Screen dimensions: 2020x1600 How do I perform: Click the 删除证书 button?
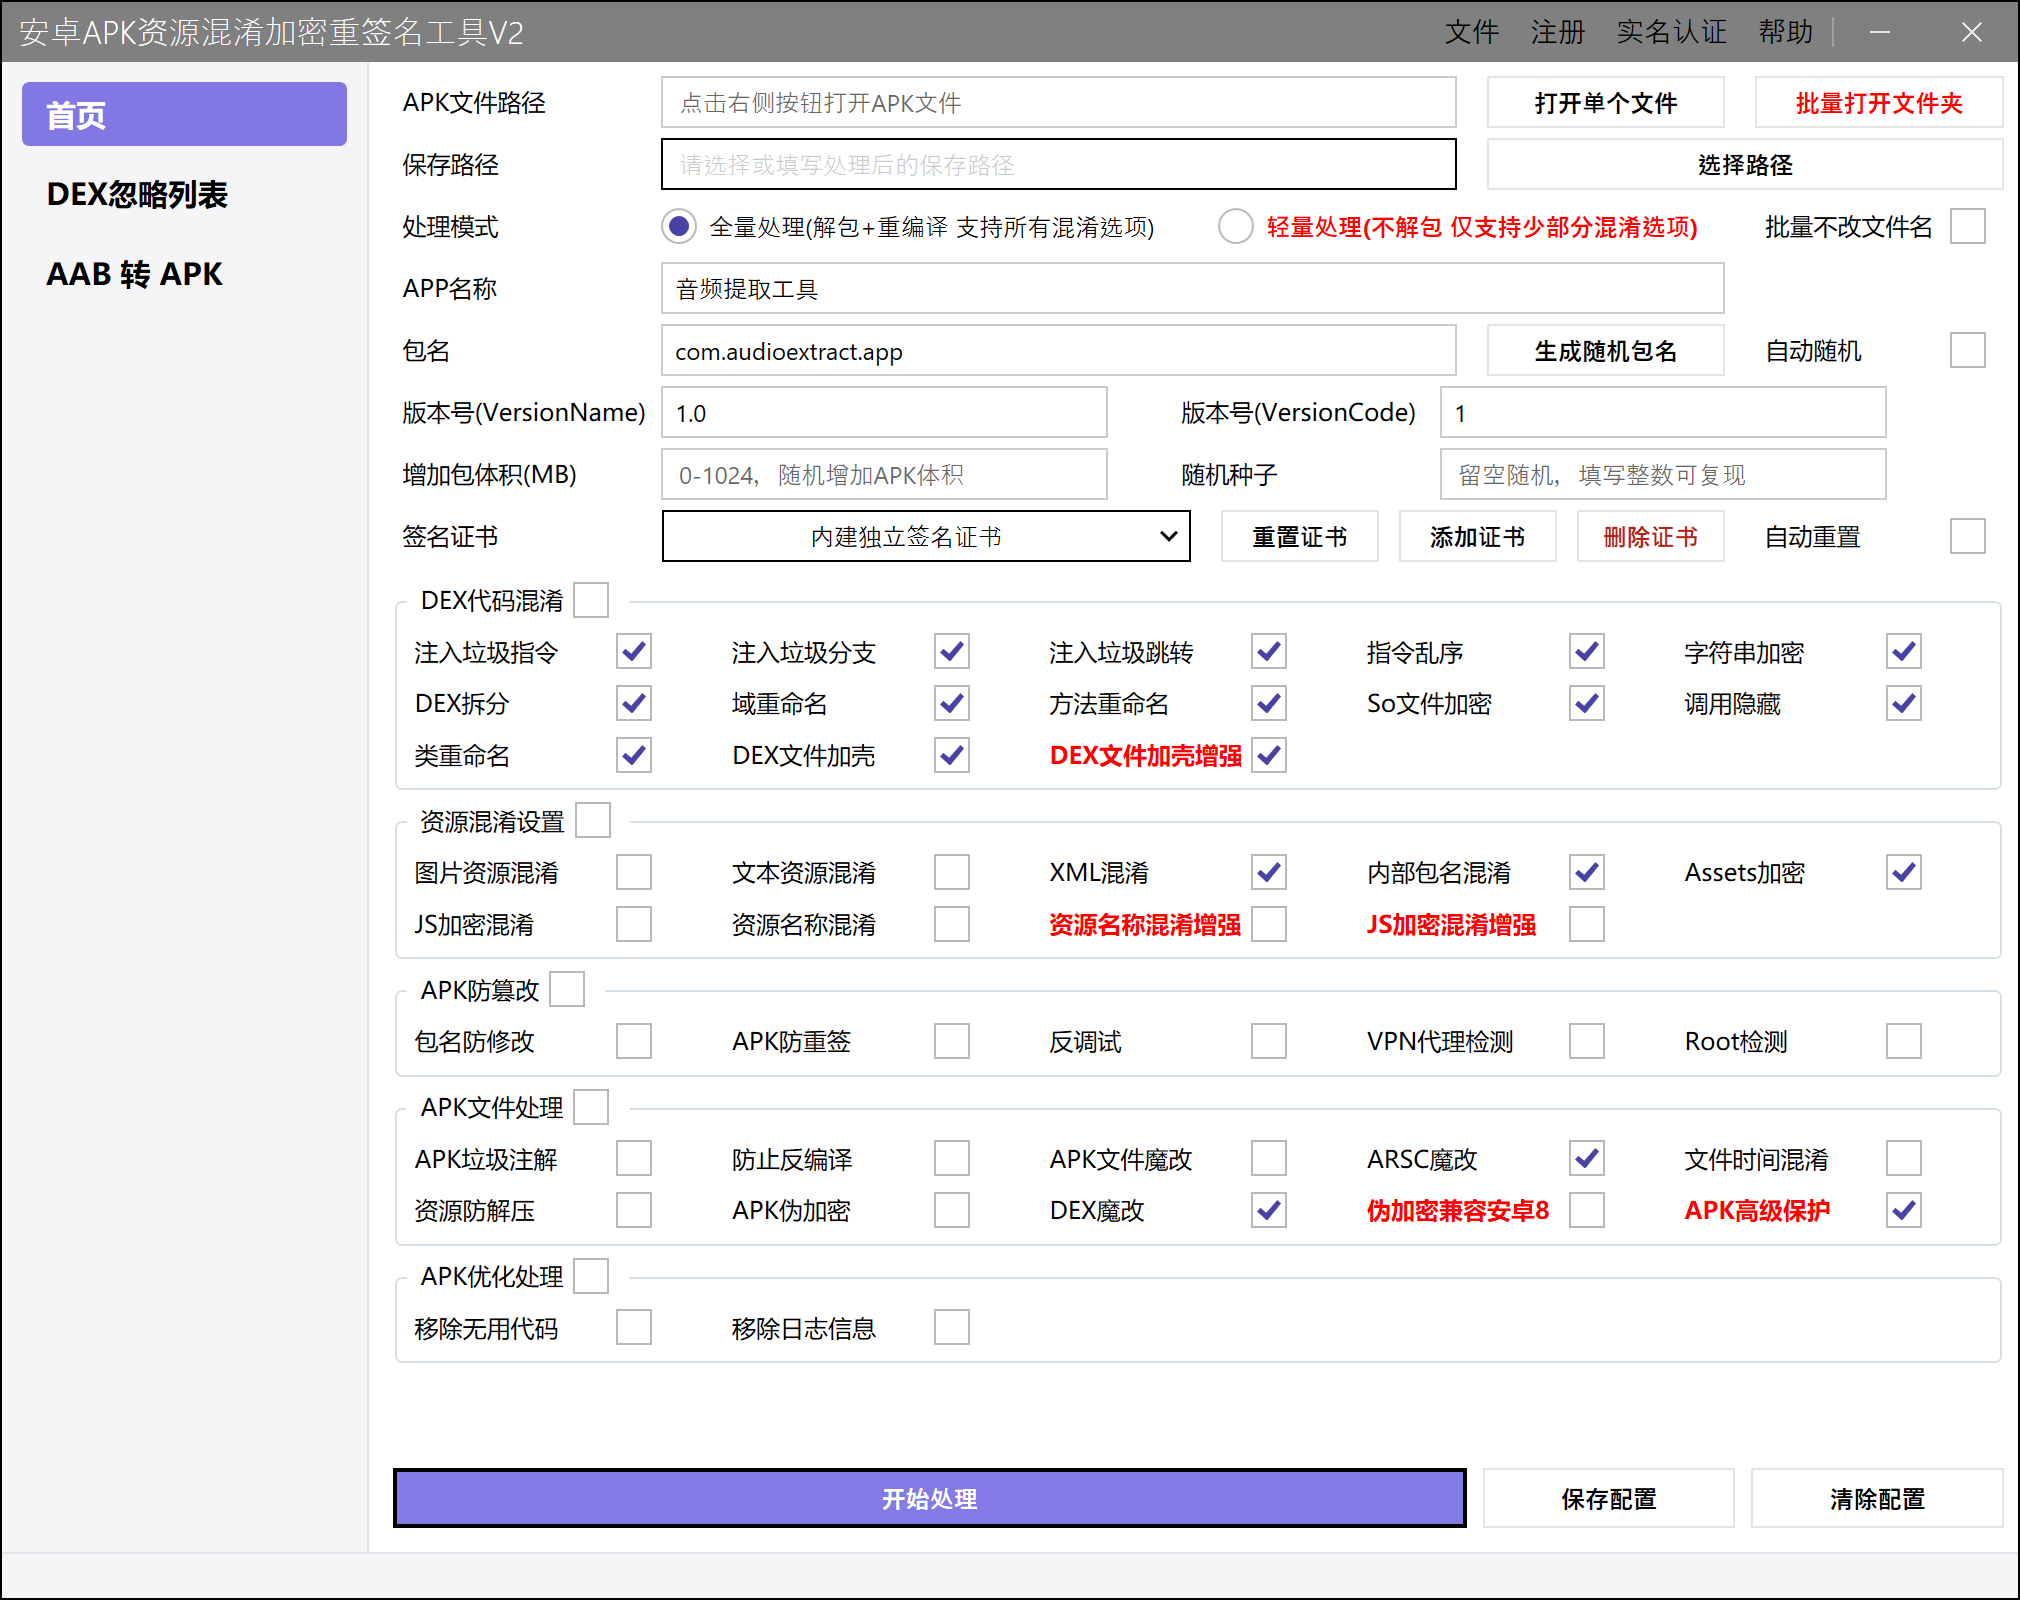coord(1650,536)
